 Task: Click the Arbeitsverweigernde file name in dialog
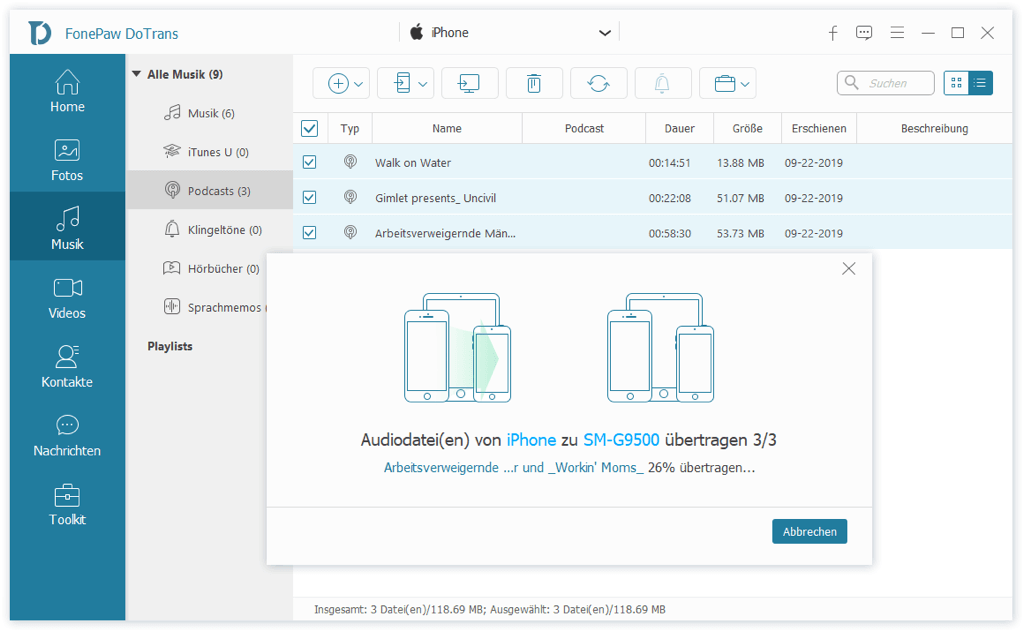(x=513, y=467)
